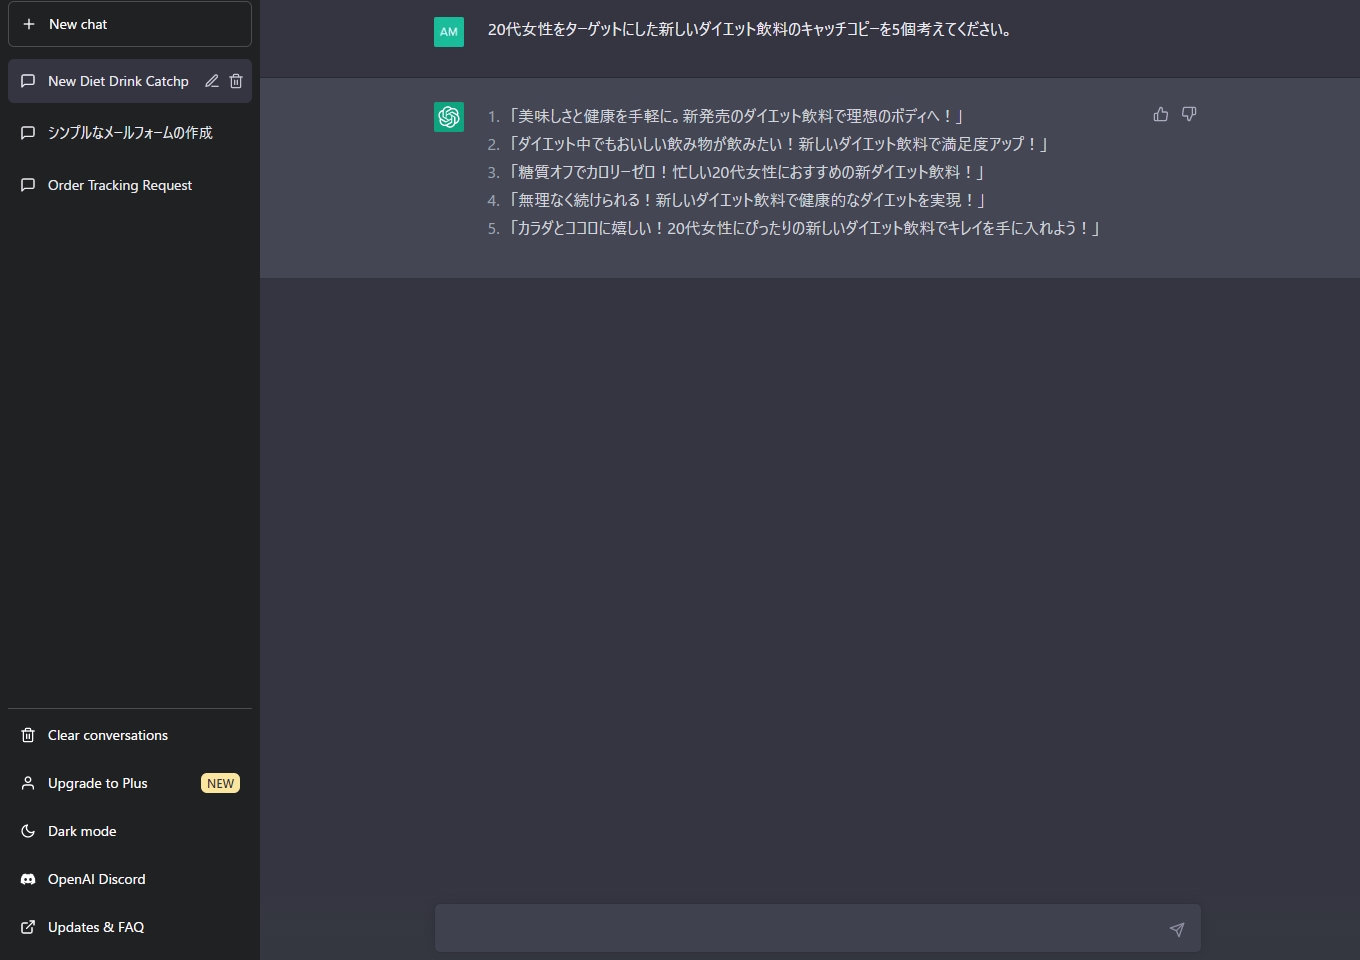This screenshot has width=1360, height=960.
Task: Delete the chat using the trash icon
Action: (236, 81)
